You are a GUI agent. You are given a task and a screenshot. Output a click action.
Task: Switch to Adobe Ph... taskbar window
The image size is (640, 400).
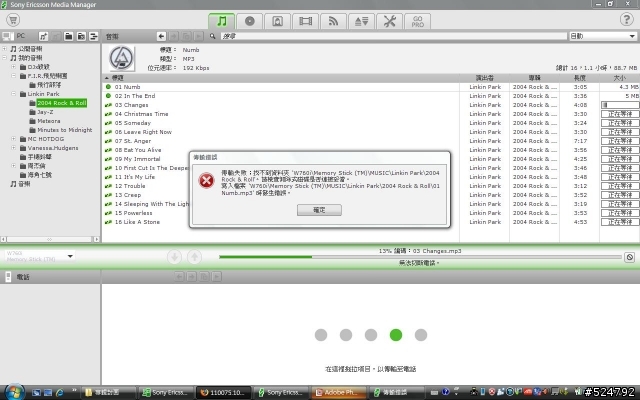(x=337, y=393)
